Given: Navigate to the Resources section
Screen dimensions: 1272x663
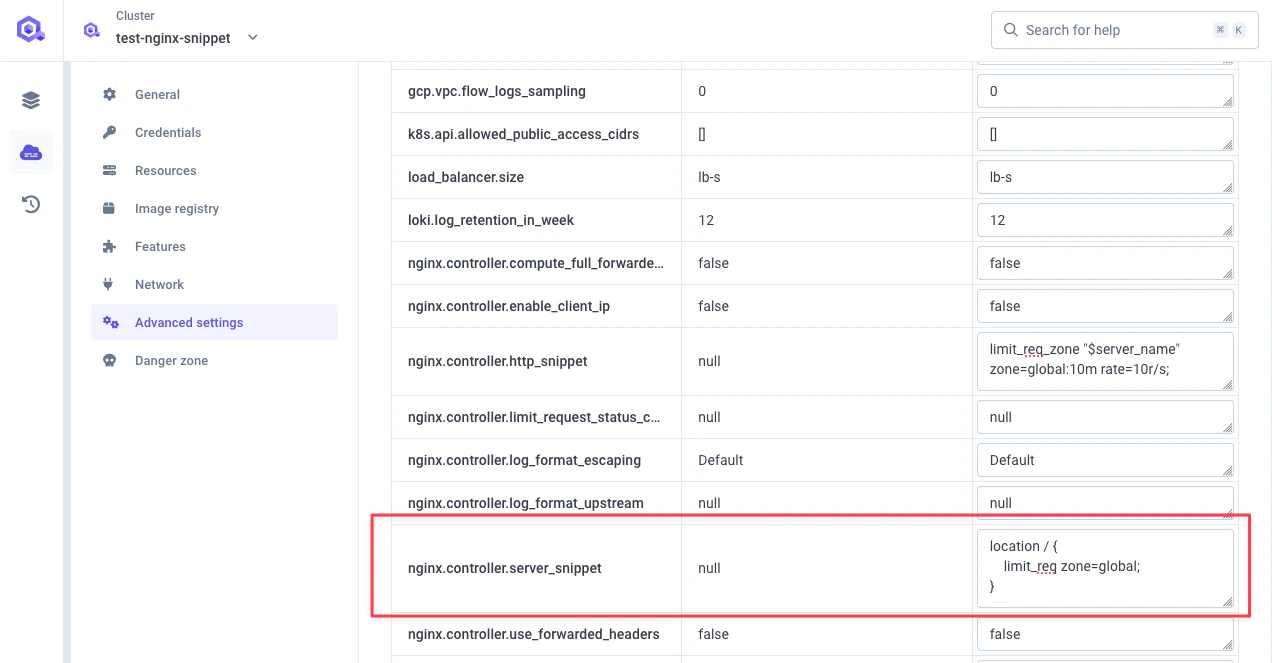Looking at the screenshot, I should point(165,170).
